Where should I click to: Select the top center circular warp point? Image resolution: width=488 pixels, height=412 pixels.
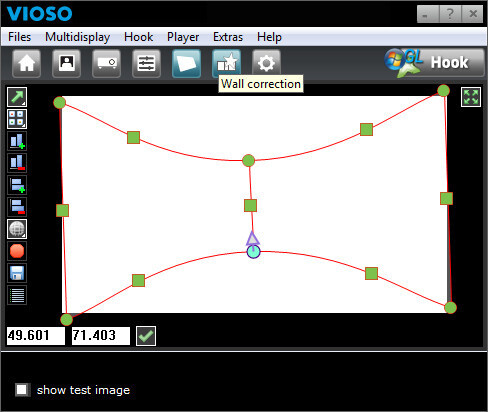click(x=248, y=161)
